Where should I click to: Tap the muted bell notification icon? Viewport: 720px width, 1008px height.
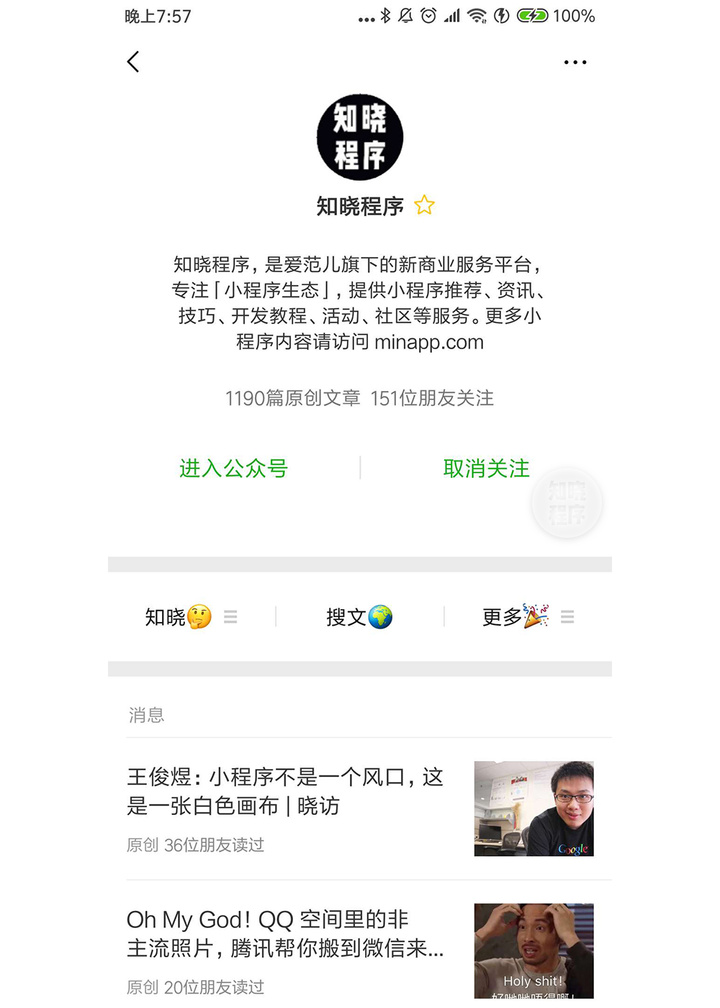coord(406,15)
